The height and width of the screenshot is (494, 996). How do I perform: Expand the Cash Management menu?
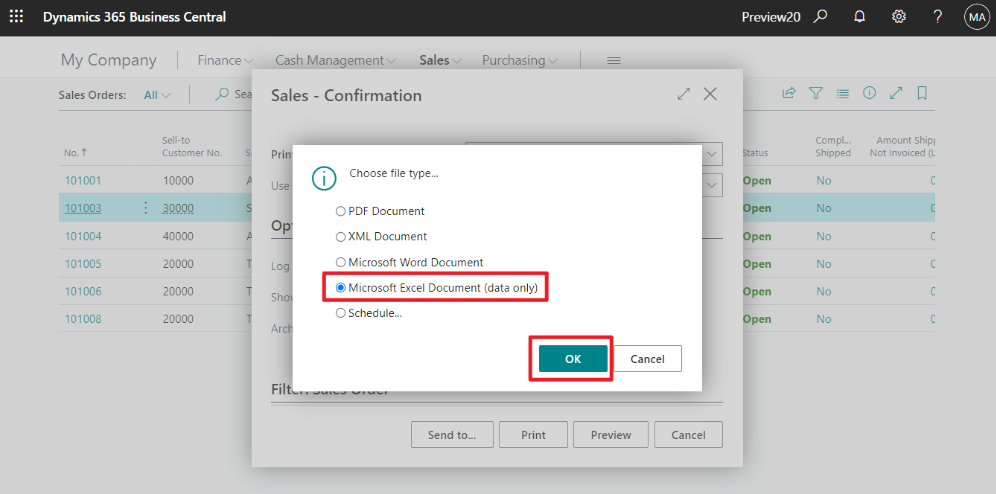pos(335,60)
